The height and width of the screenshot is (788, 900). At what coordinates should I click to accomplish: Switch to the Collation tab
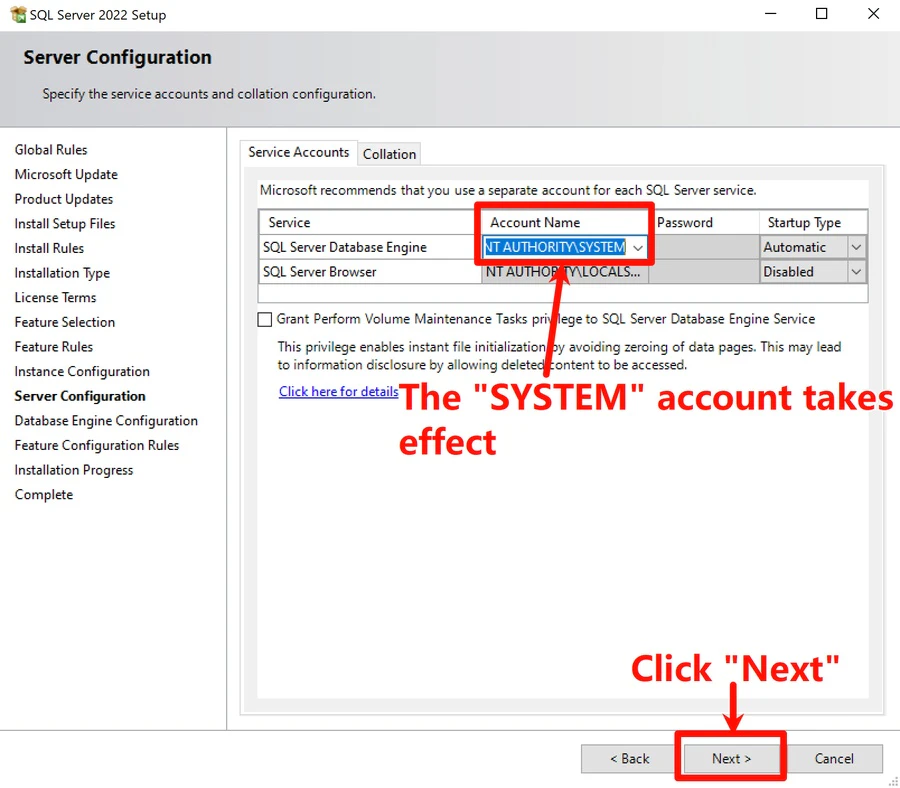[x=389, y=154]
